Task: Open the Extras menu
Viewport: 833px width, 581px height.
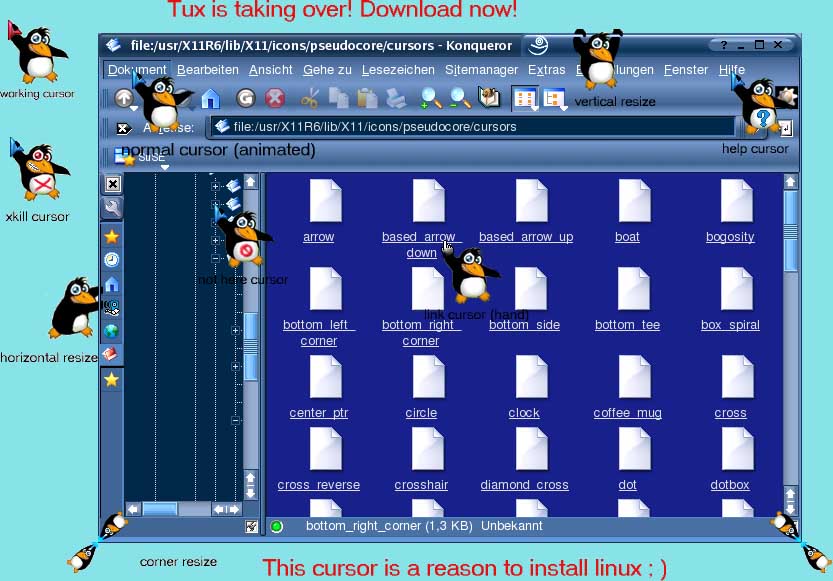Action: click(x=546, y=70)
